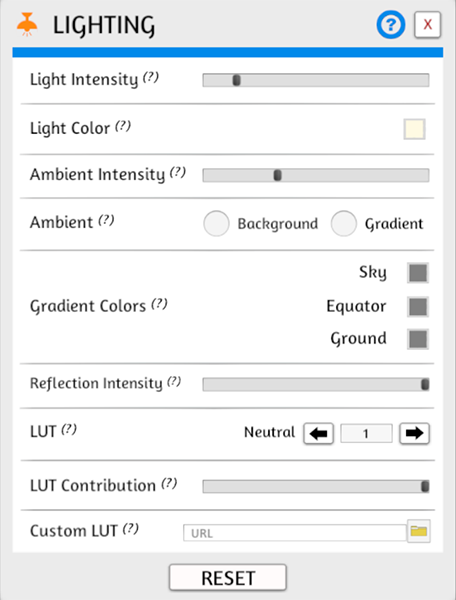Click the Custom LUT URL field
This screenshot has height=600, width=456.
pyautogui.click(x=295, y=533)
